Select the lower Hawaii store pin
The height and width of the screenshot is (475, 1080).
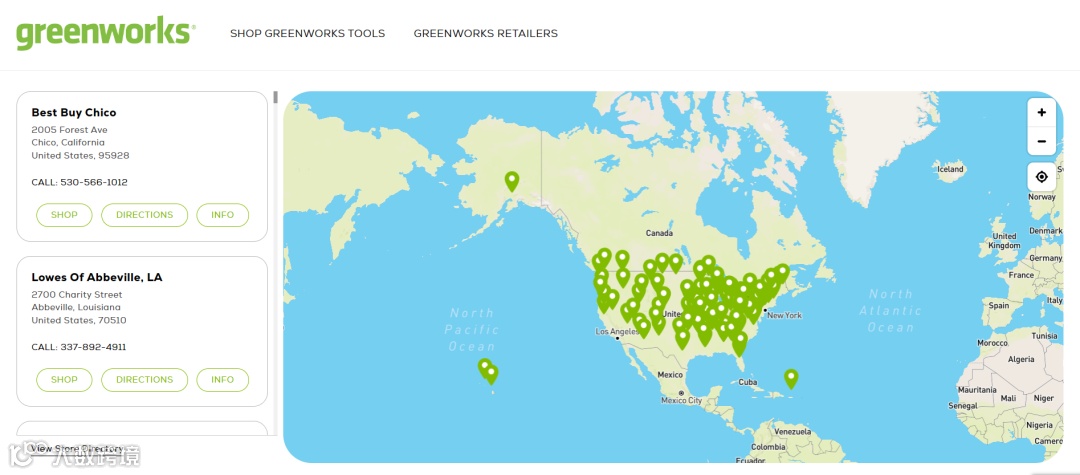click(491, 374)
